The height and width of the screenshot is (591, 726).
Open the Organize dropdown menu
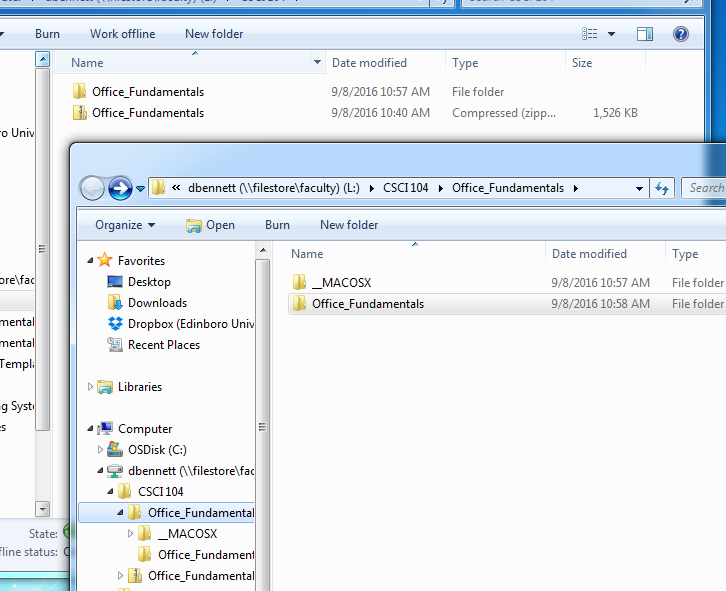click(125, 225)
